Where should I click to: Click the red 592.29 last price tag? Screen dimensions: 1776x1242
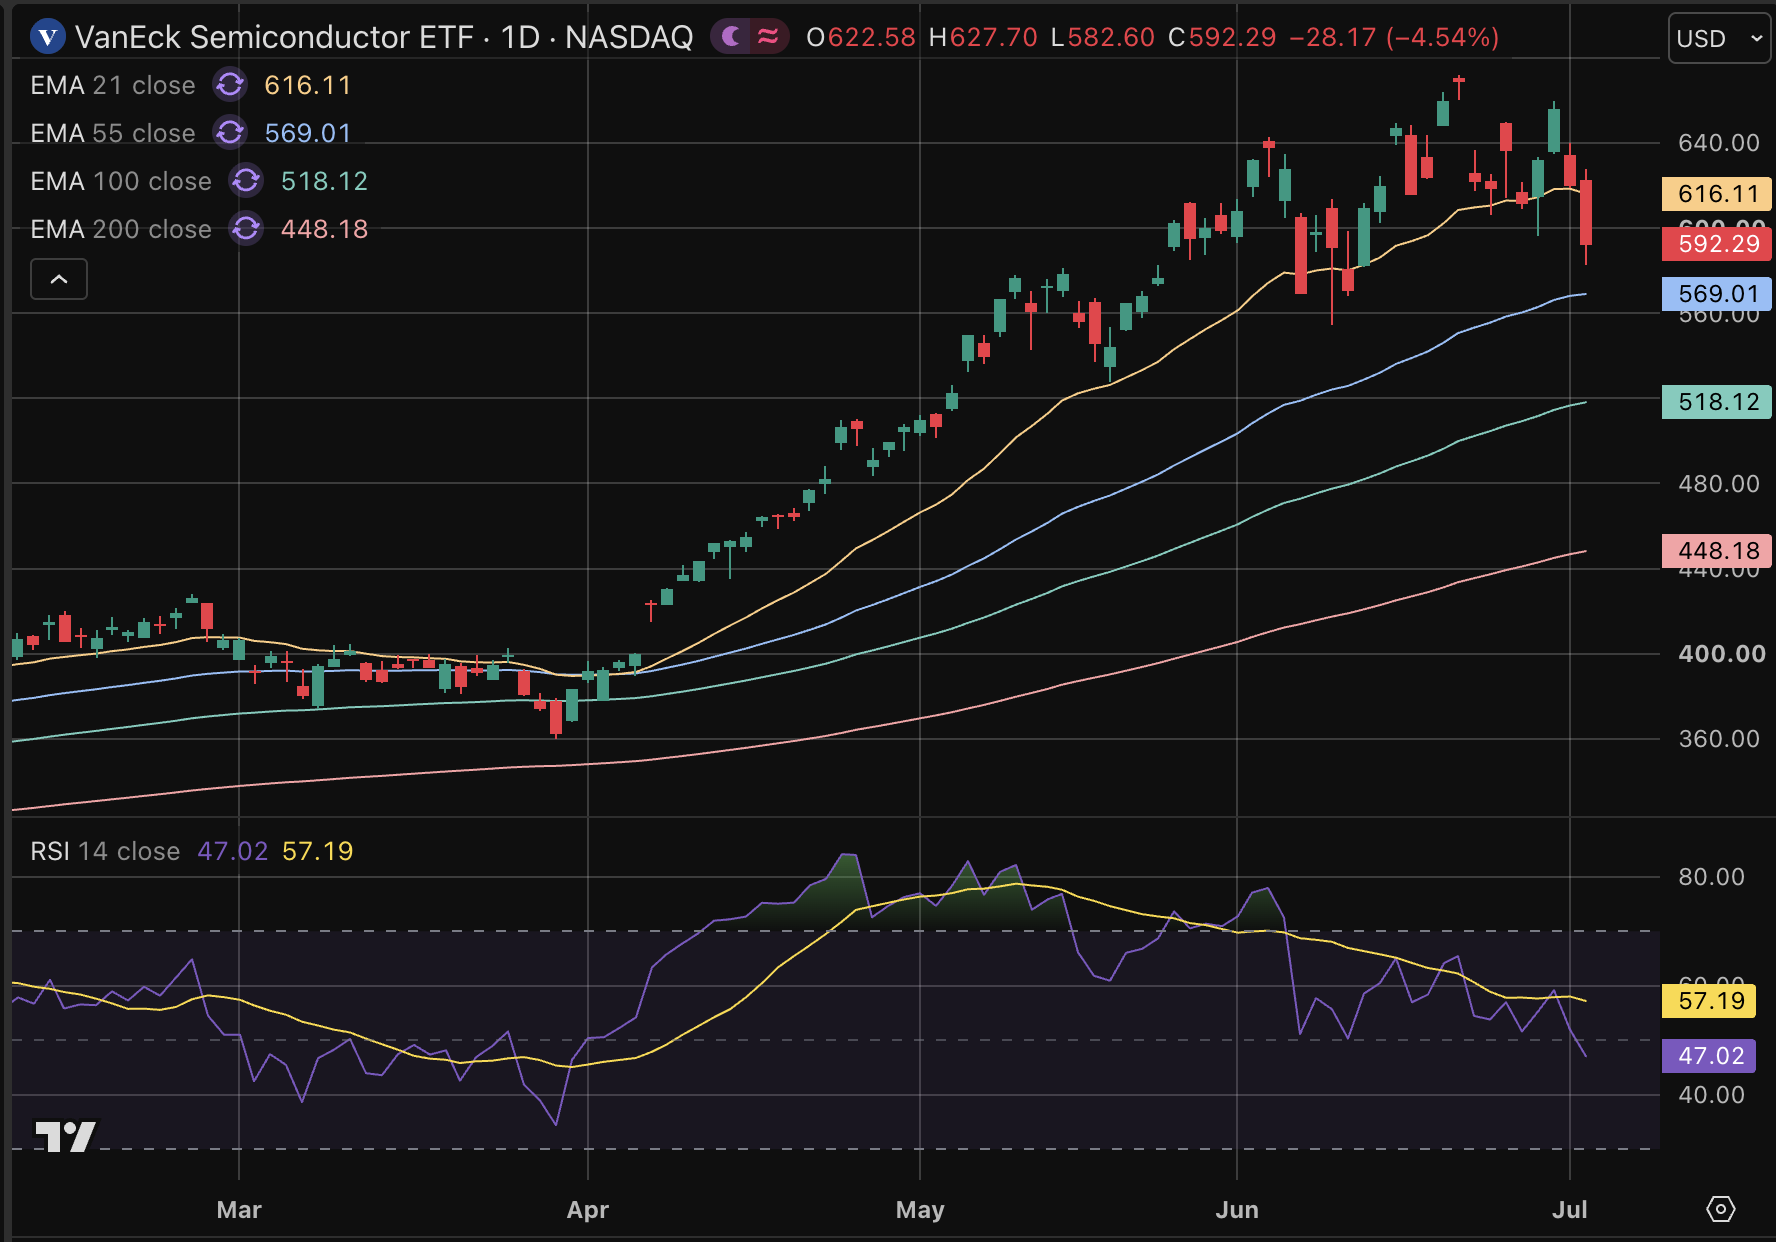pos(1716,244)
